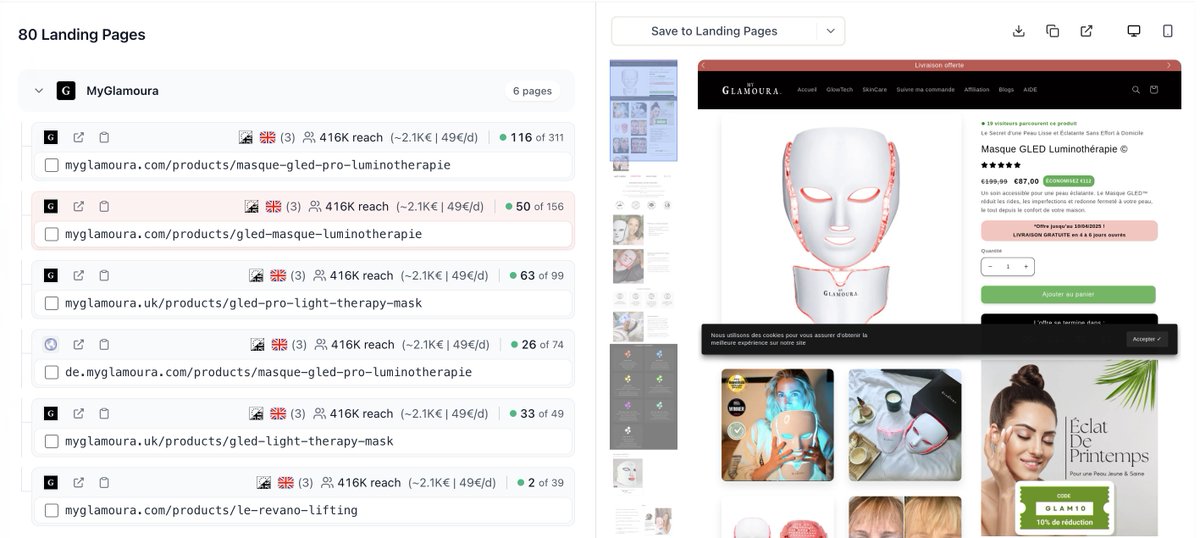Viewport: 1200px width, 538px height.
Task: Click the search icon in Glamoura header
Action: [x=1135, y=89]
